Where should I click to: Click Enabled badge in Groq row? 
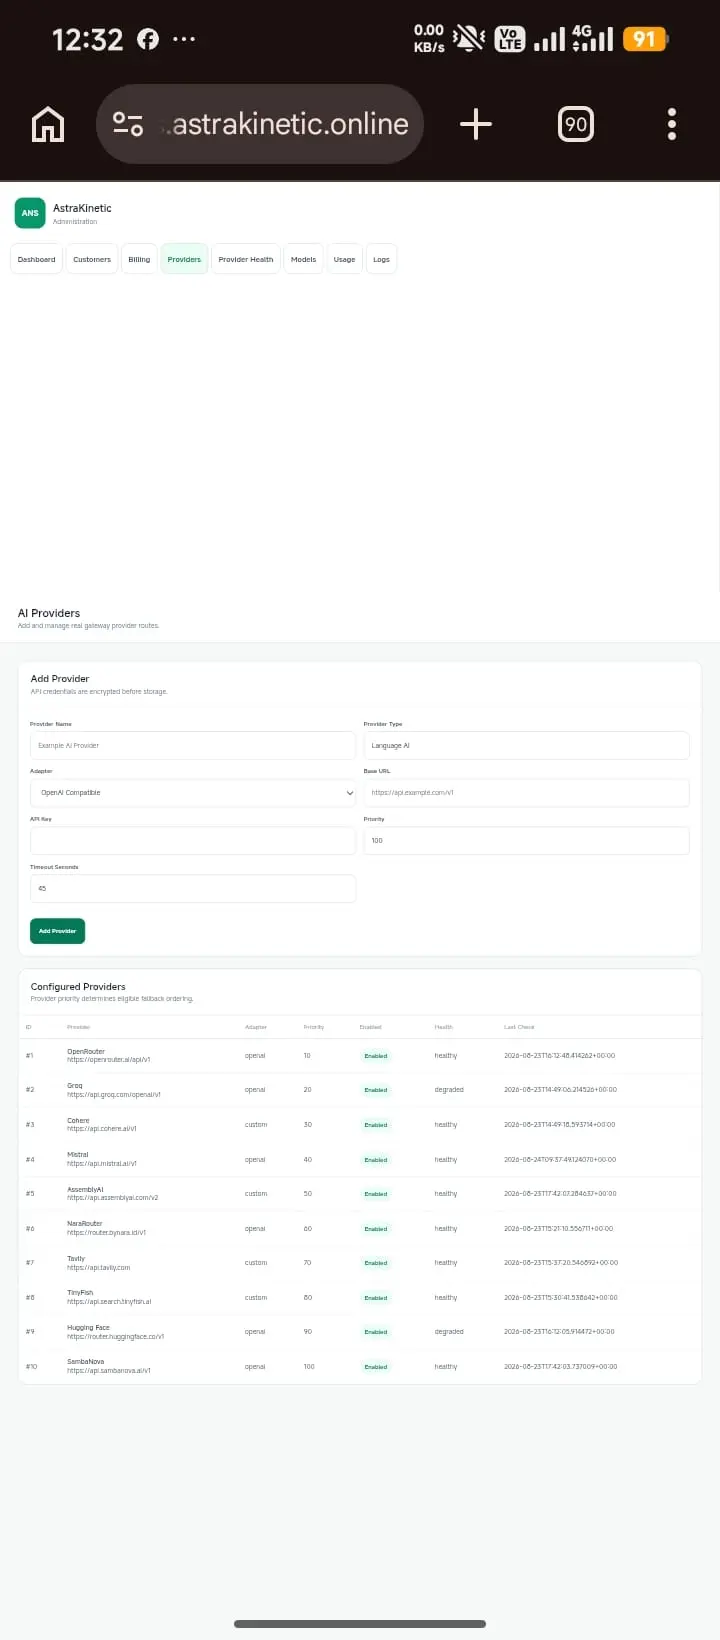point(376,1090)
